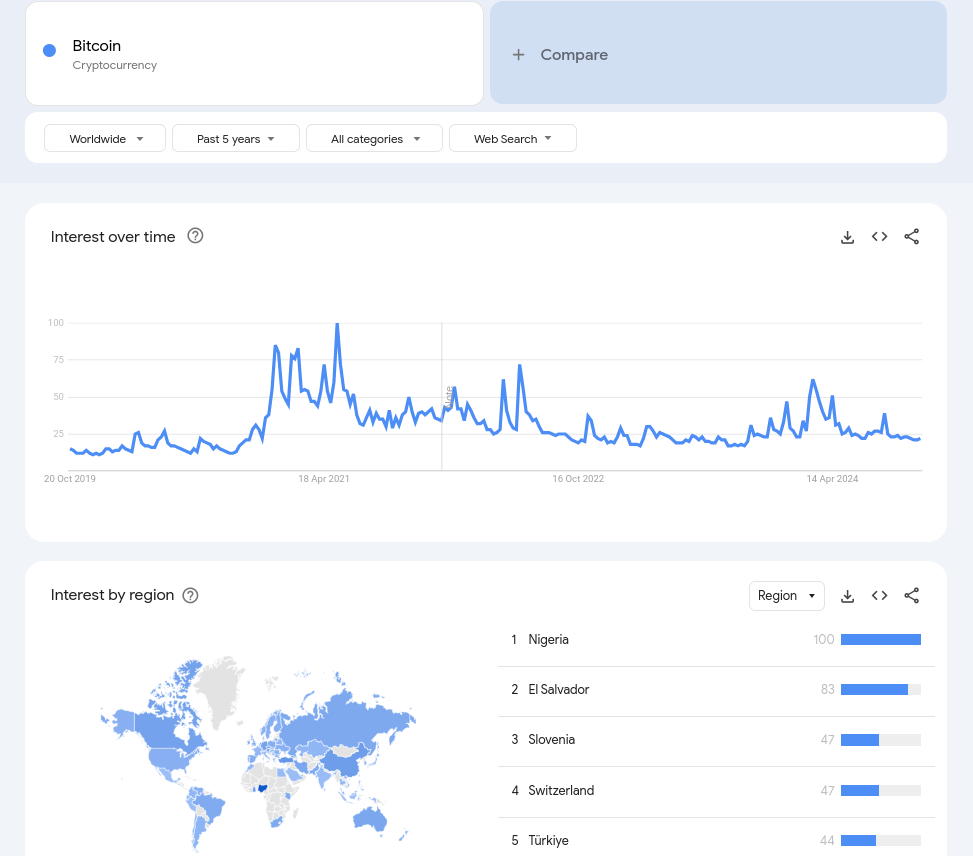Open the Web Search type dropdown
Screen dimensions: 973x856
pos(512,139)
